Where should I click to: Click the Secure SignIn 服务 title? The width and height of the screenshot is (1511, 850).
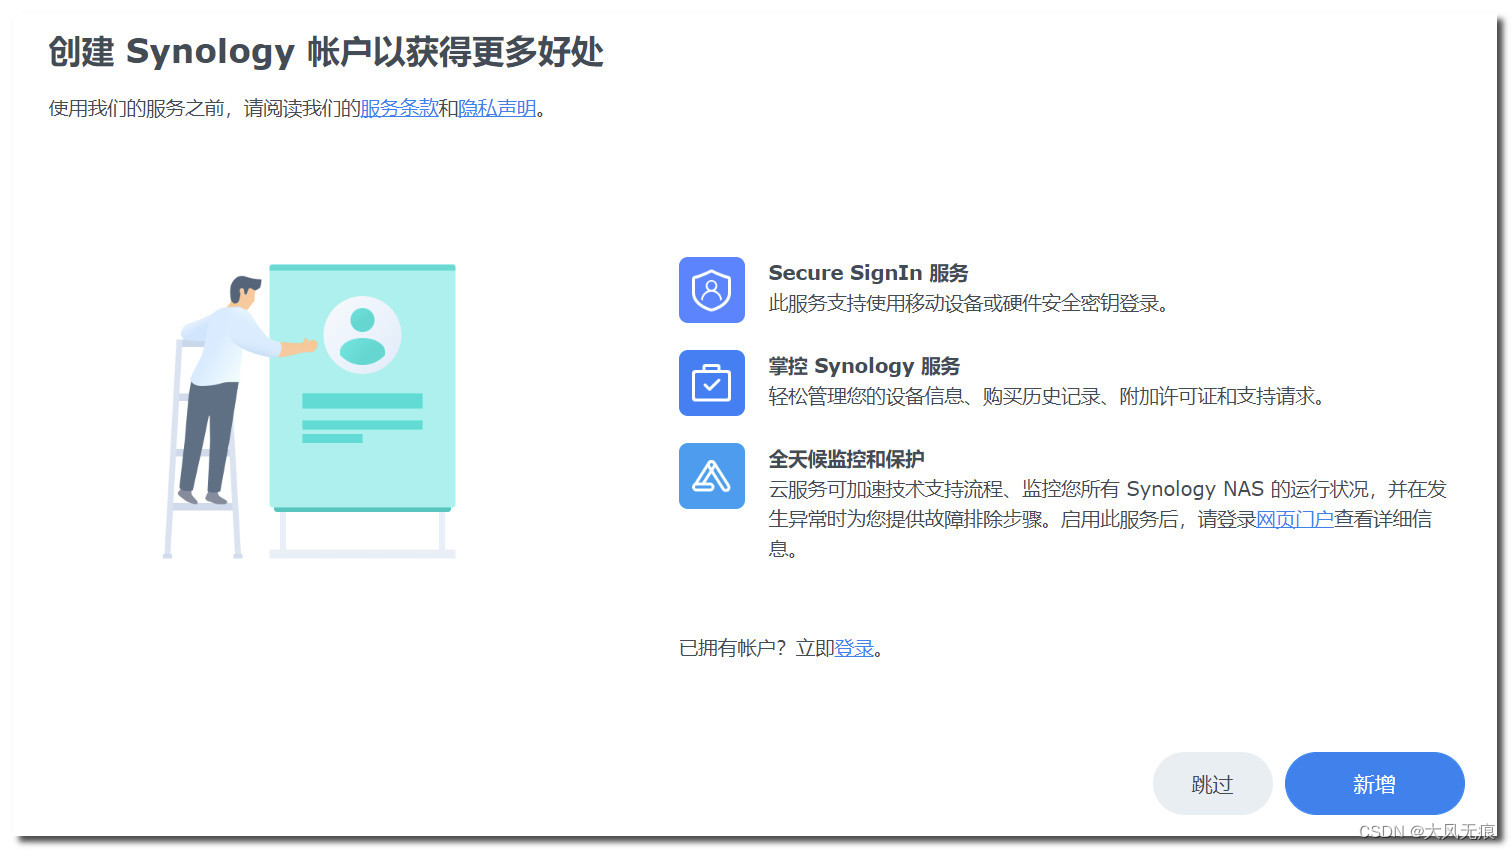(x=868, y=273)
